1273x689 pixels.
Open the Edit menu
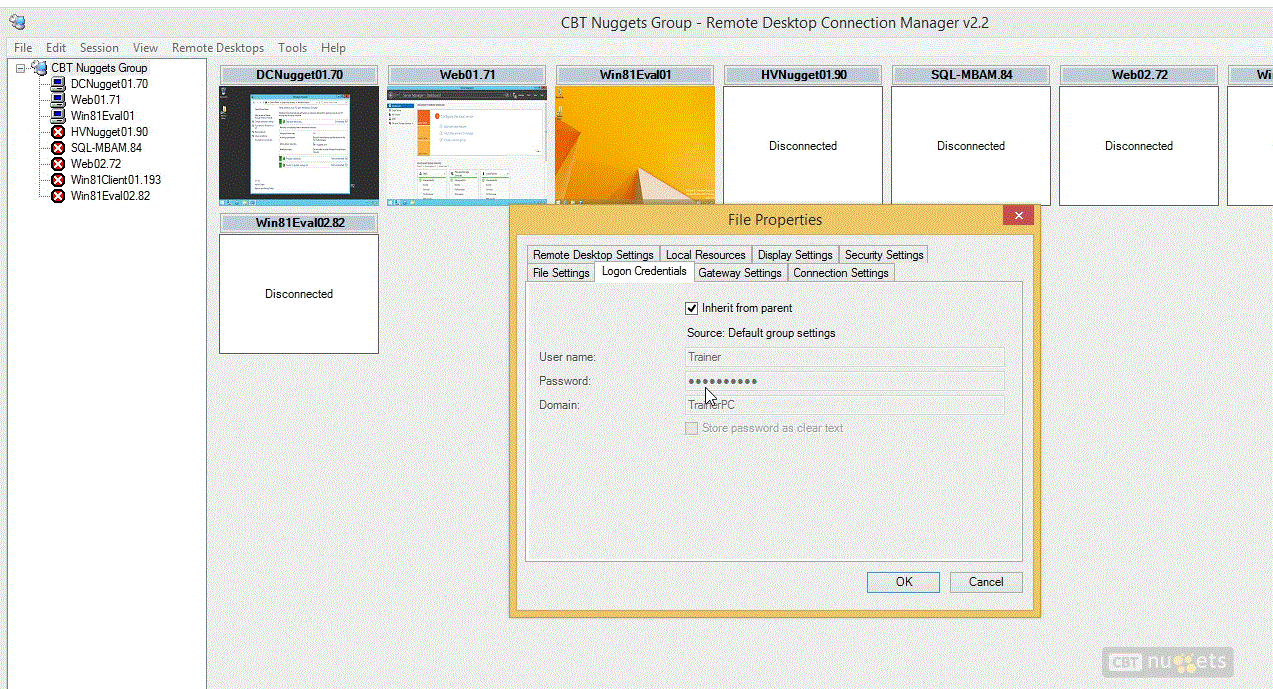[56, 48]
